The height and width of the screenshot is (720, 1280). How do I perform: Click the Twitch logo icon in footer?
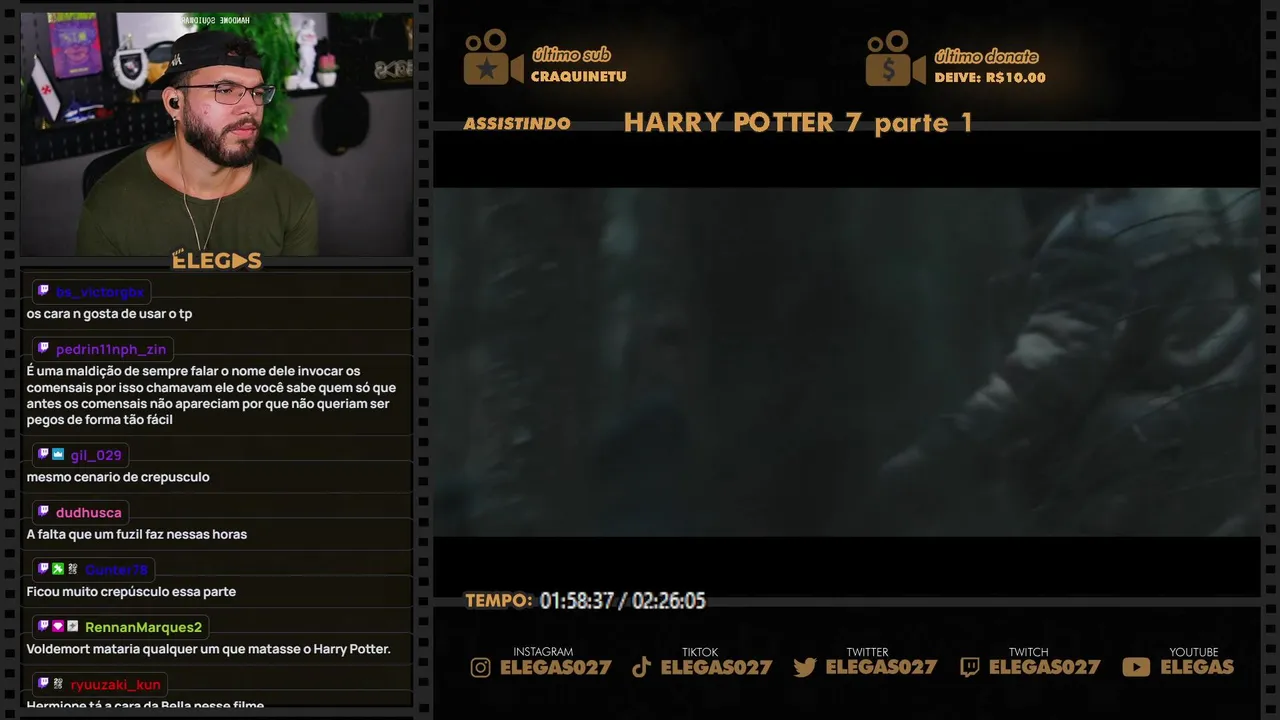pos(969,667)
